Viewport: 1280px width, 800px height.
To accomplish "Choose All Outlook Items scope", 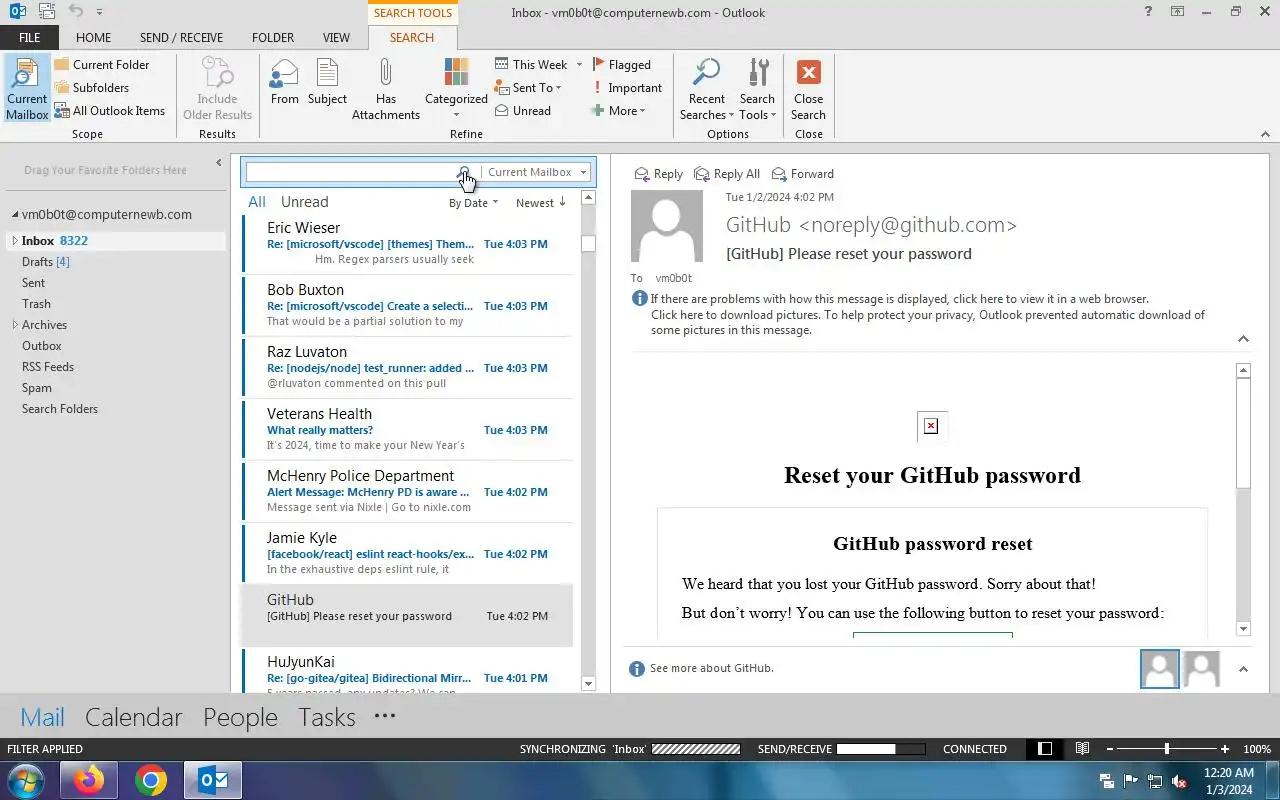I will (109, 110).
